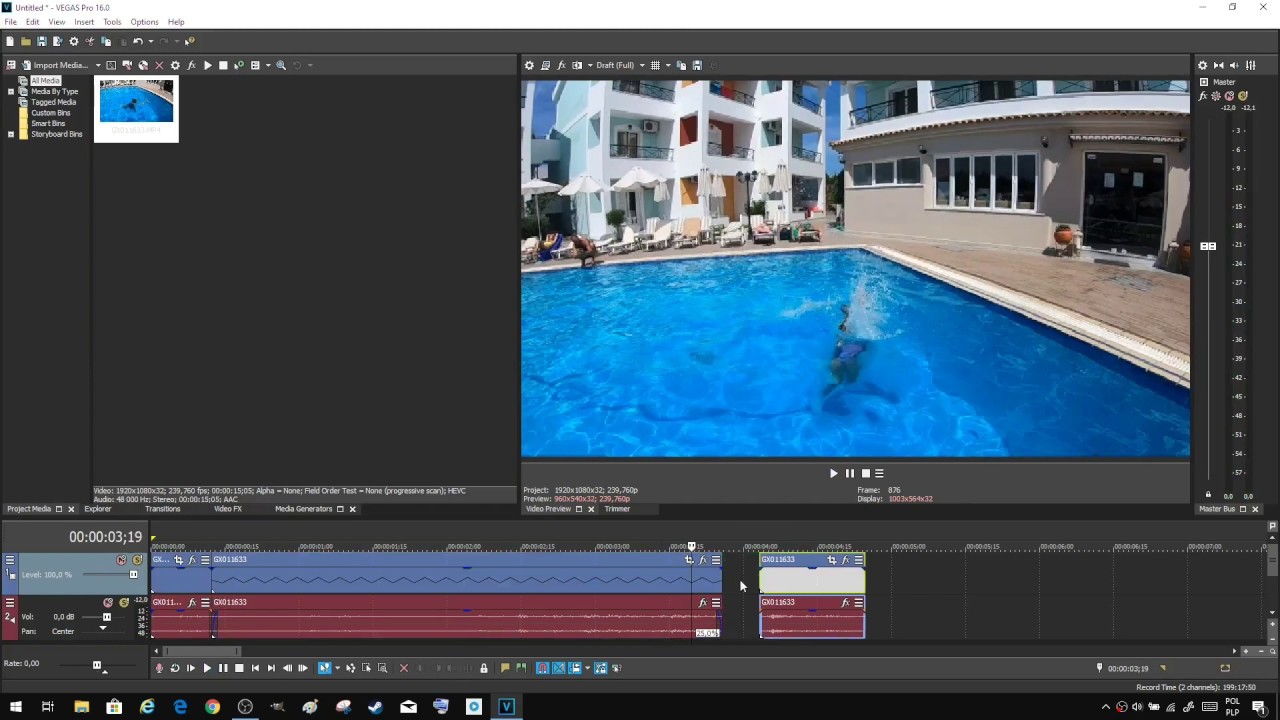Image resolution: width=1280 pixels, height=720 pixels.
Task: Create a new project from main toolbar
Action: pyautogui.click(x=10, y=41)
